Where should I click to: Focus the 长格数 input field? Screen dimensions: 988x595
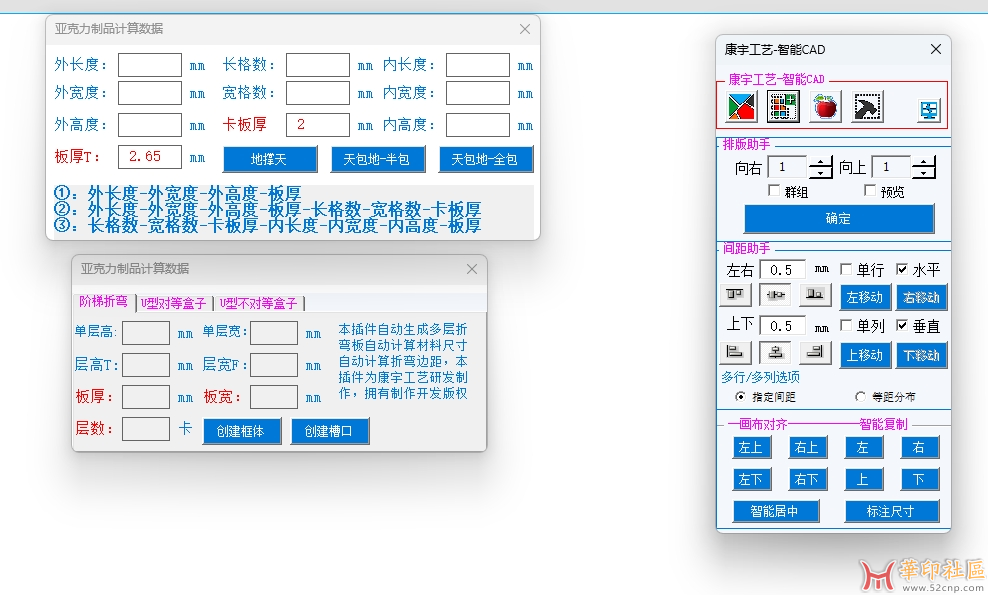[318, 65]
